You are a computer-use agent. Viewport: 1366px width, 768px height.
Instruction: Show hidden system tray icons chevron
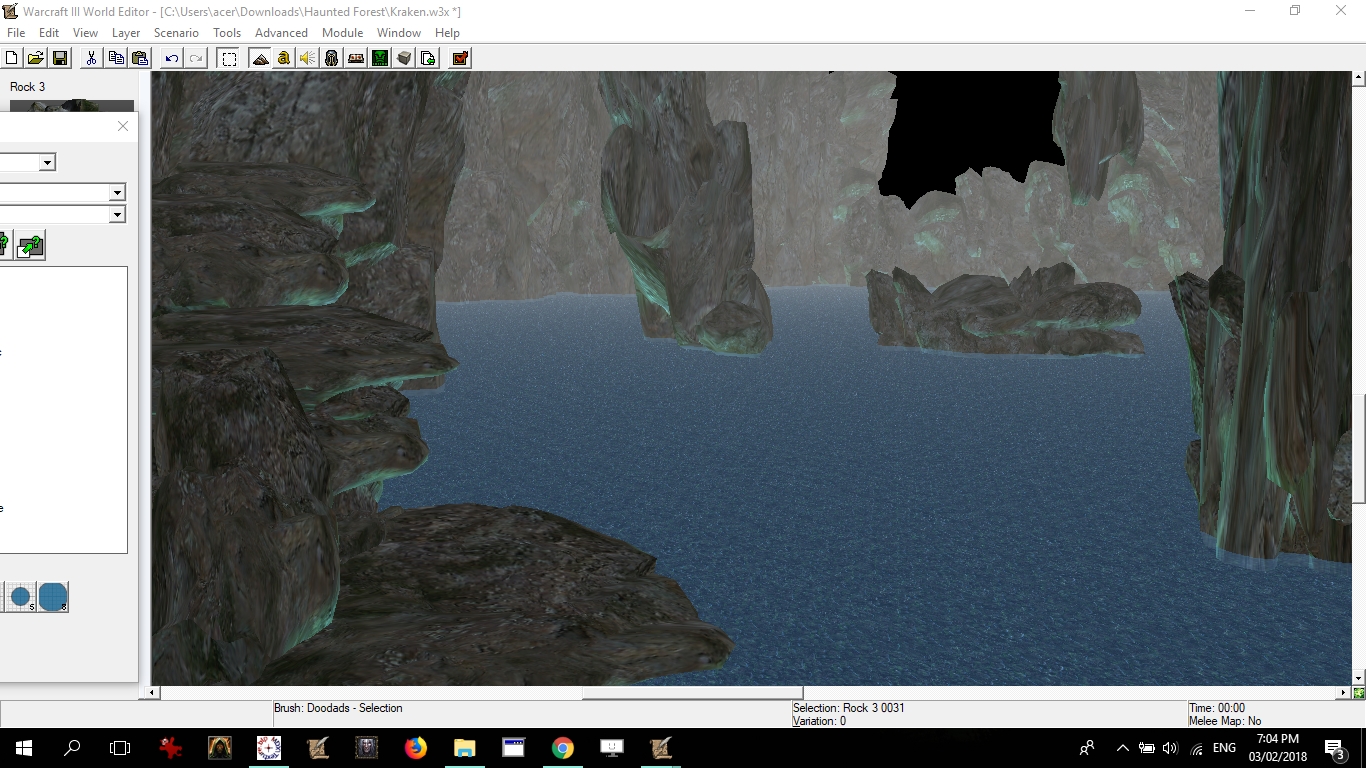[1122, 748]
